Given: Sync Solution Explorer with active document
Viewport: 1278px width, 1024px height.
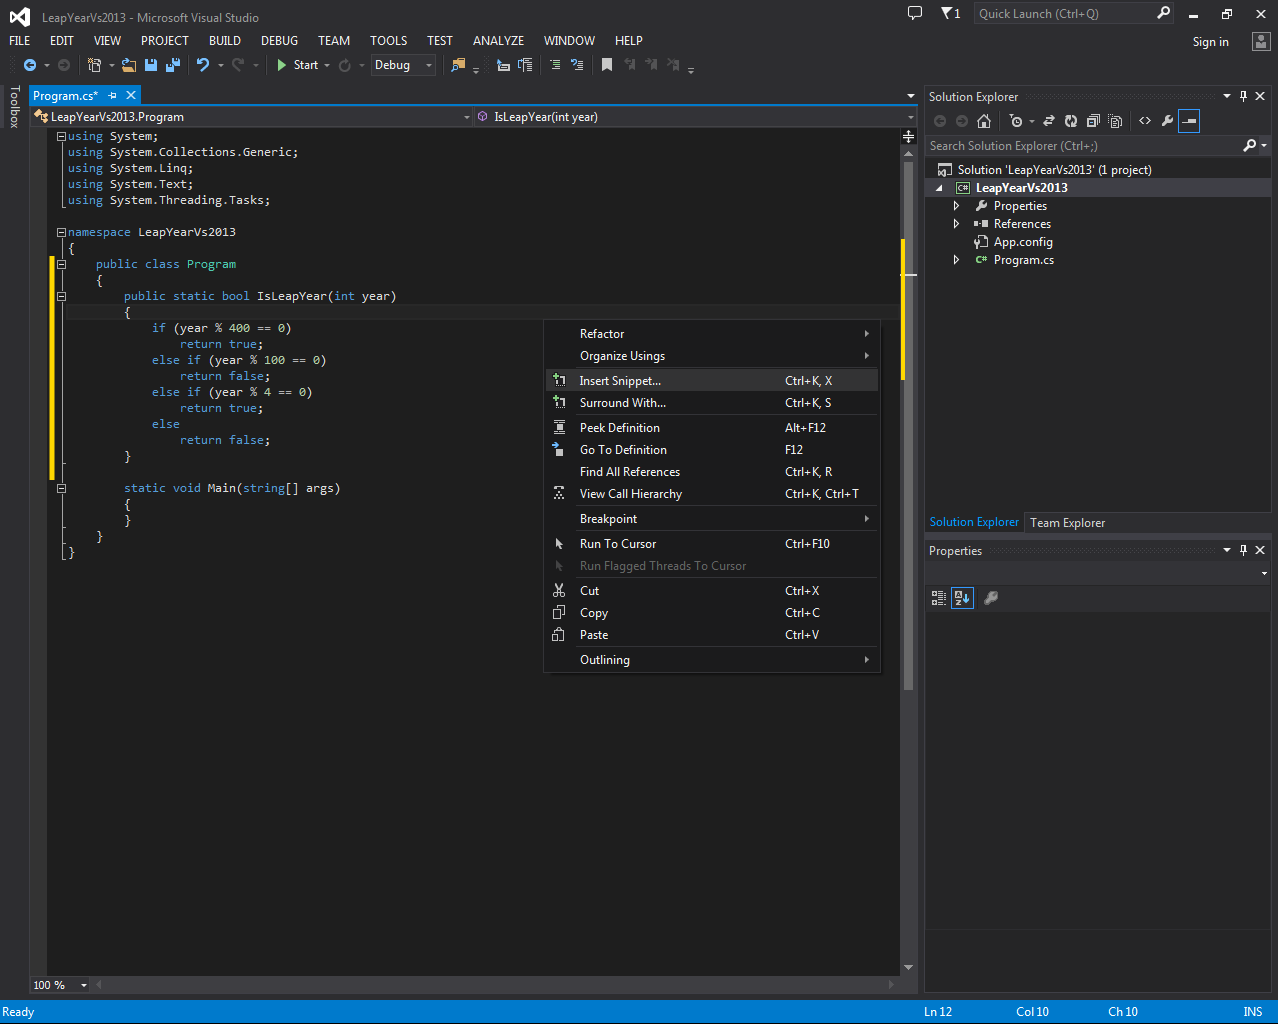Looking at the screenshot, I should coord(1049,121).
